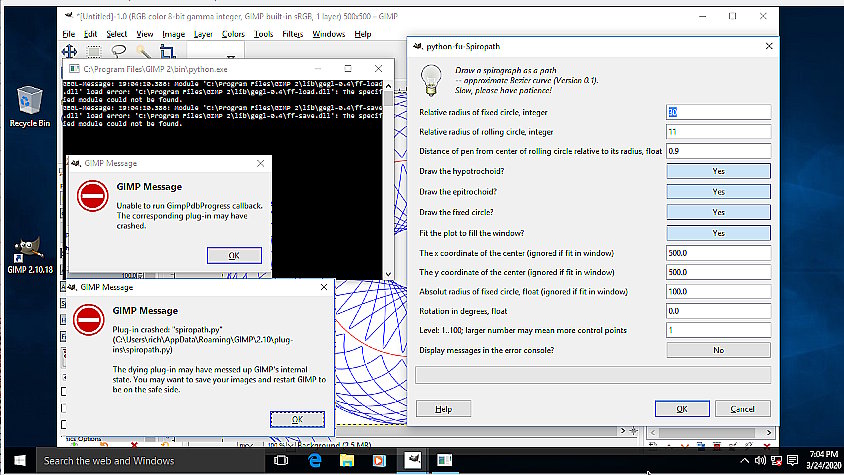Click the right dock scrollbar right arrow
This screenshot has width=844, height=475.
tap(769, 432)
